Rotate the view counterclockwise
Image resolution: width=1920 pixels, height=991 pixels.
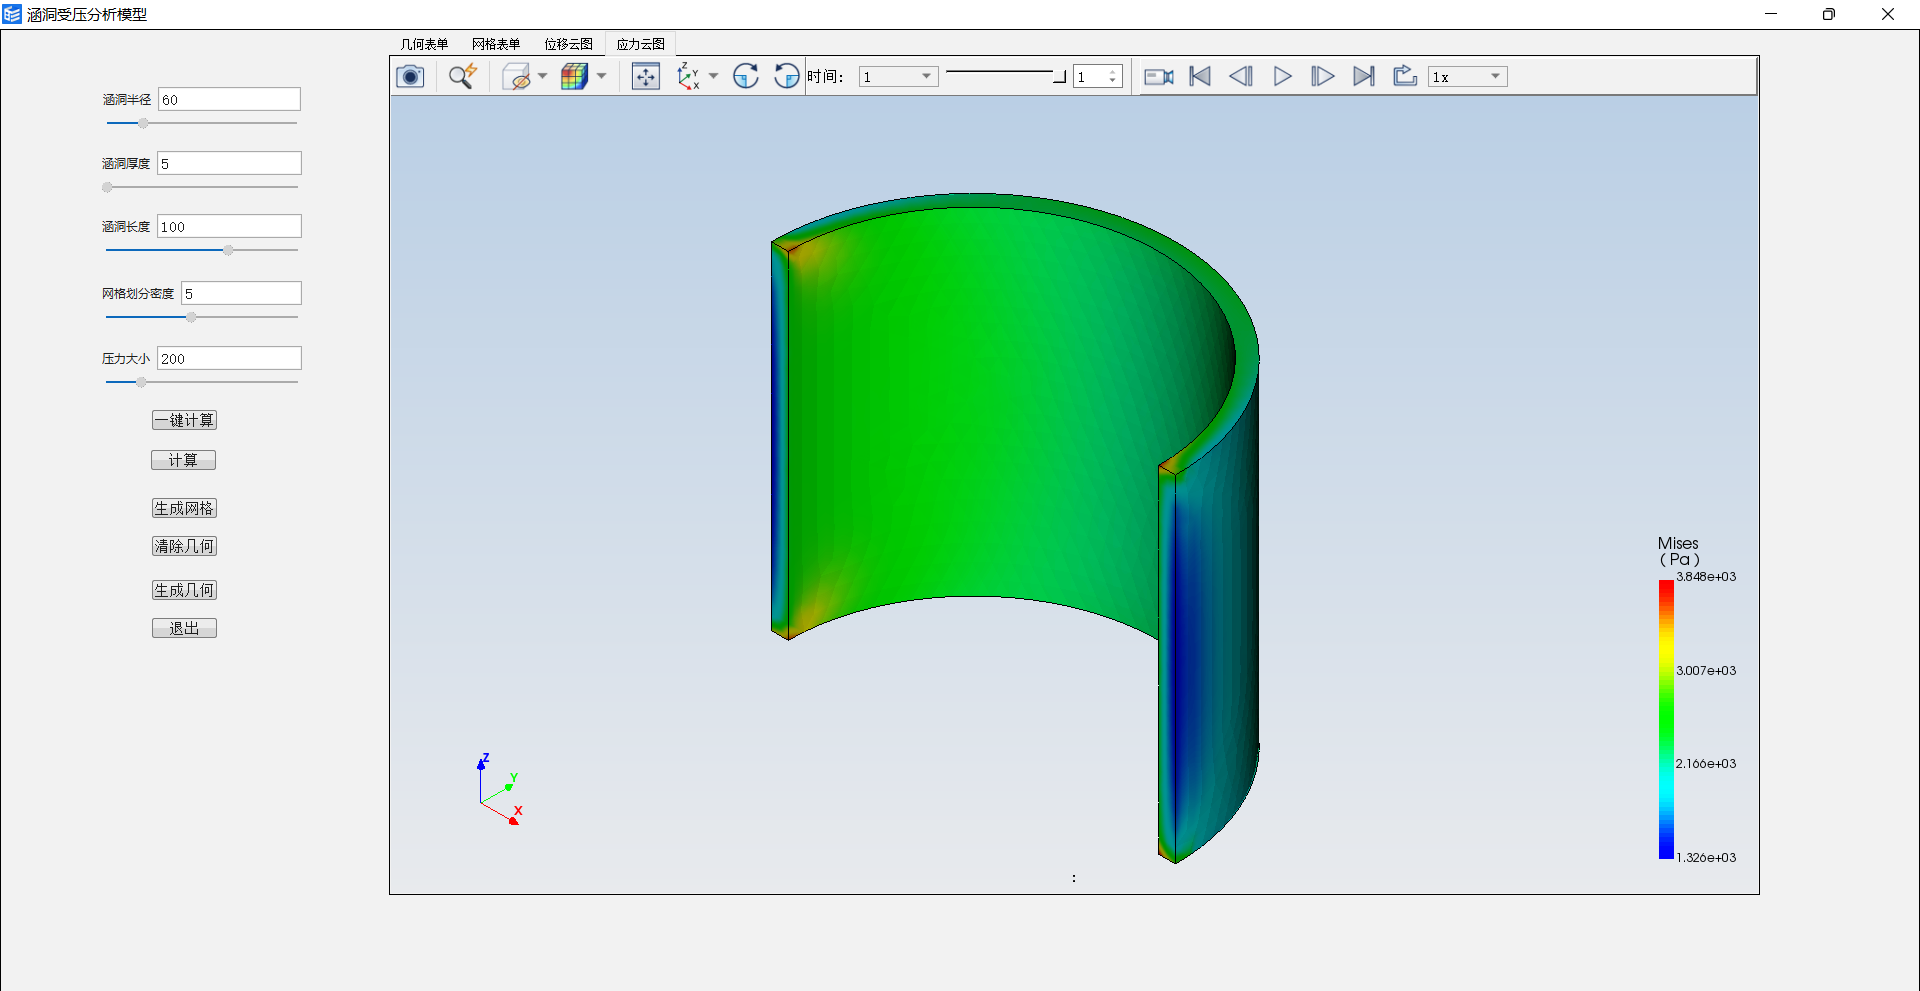click(x=787, y=76)
